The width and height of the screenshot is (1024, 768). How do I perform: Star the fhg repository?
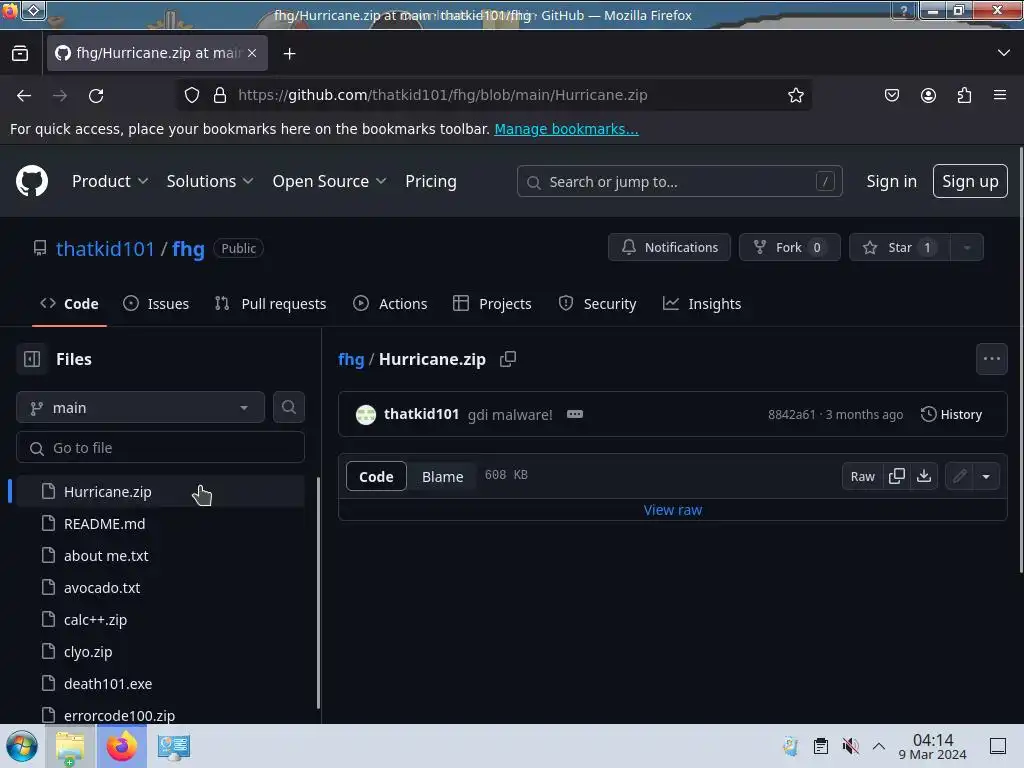pyautogui.click(x=899, y=248)
